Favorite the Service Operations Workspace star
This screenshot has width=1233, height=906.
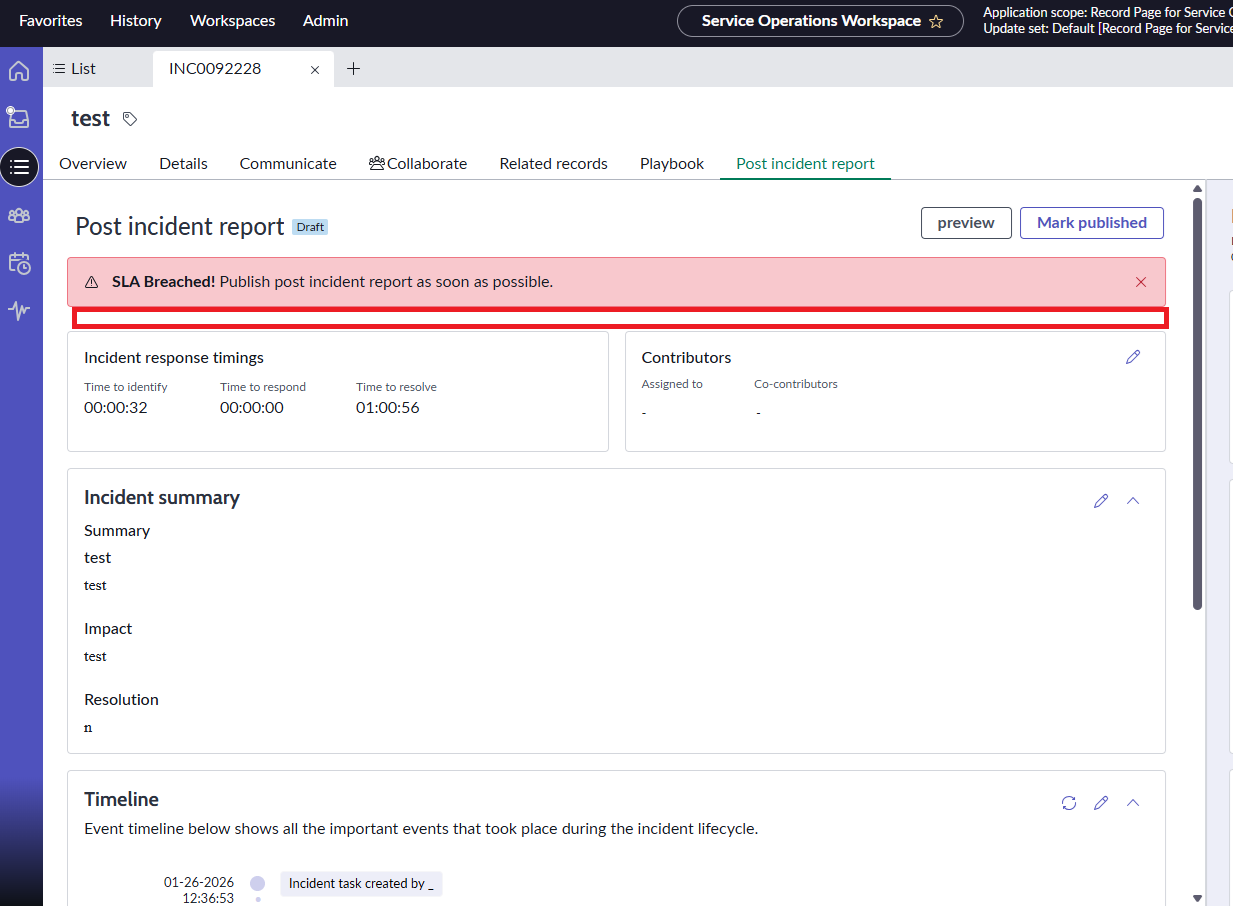[x=936, y=21]
